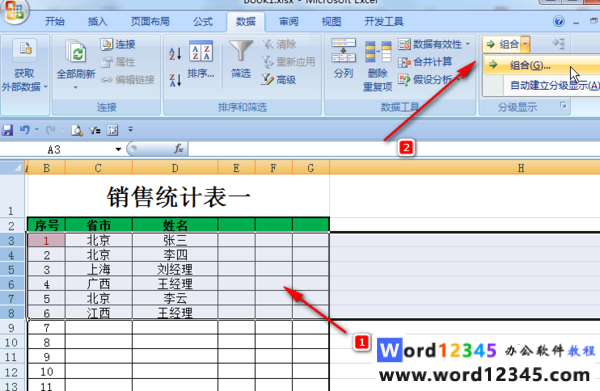600x391 pixels.
Task: Click the form quick-access icon
Action: tap(112, 130)
